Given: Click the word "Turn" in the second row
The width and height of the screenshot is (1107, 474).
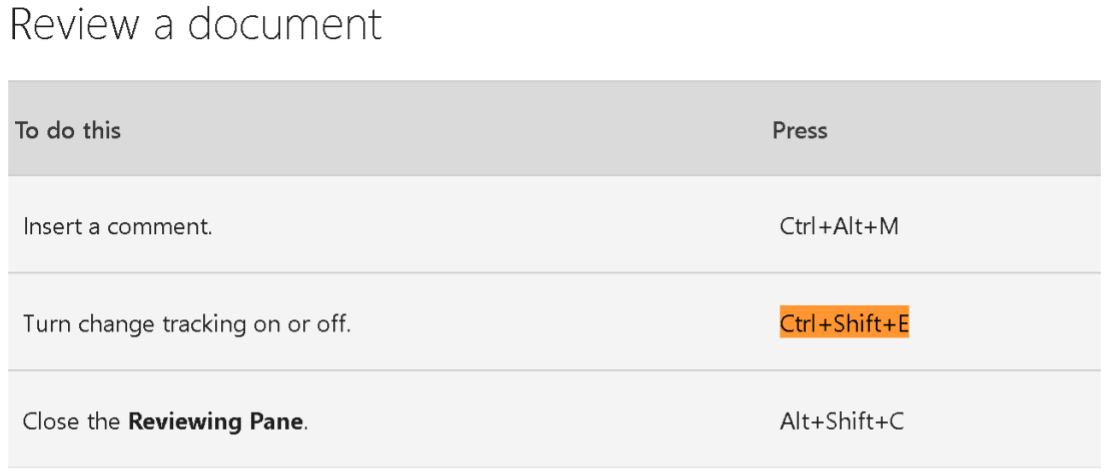Looking at the screenshot, I should pyautogui.click(x=48, y=324).
